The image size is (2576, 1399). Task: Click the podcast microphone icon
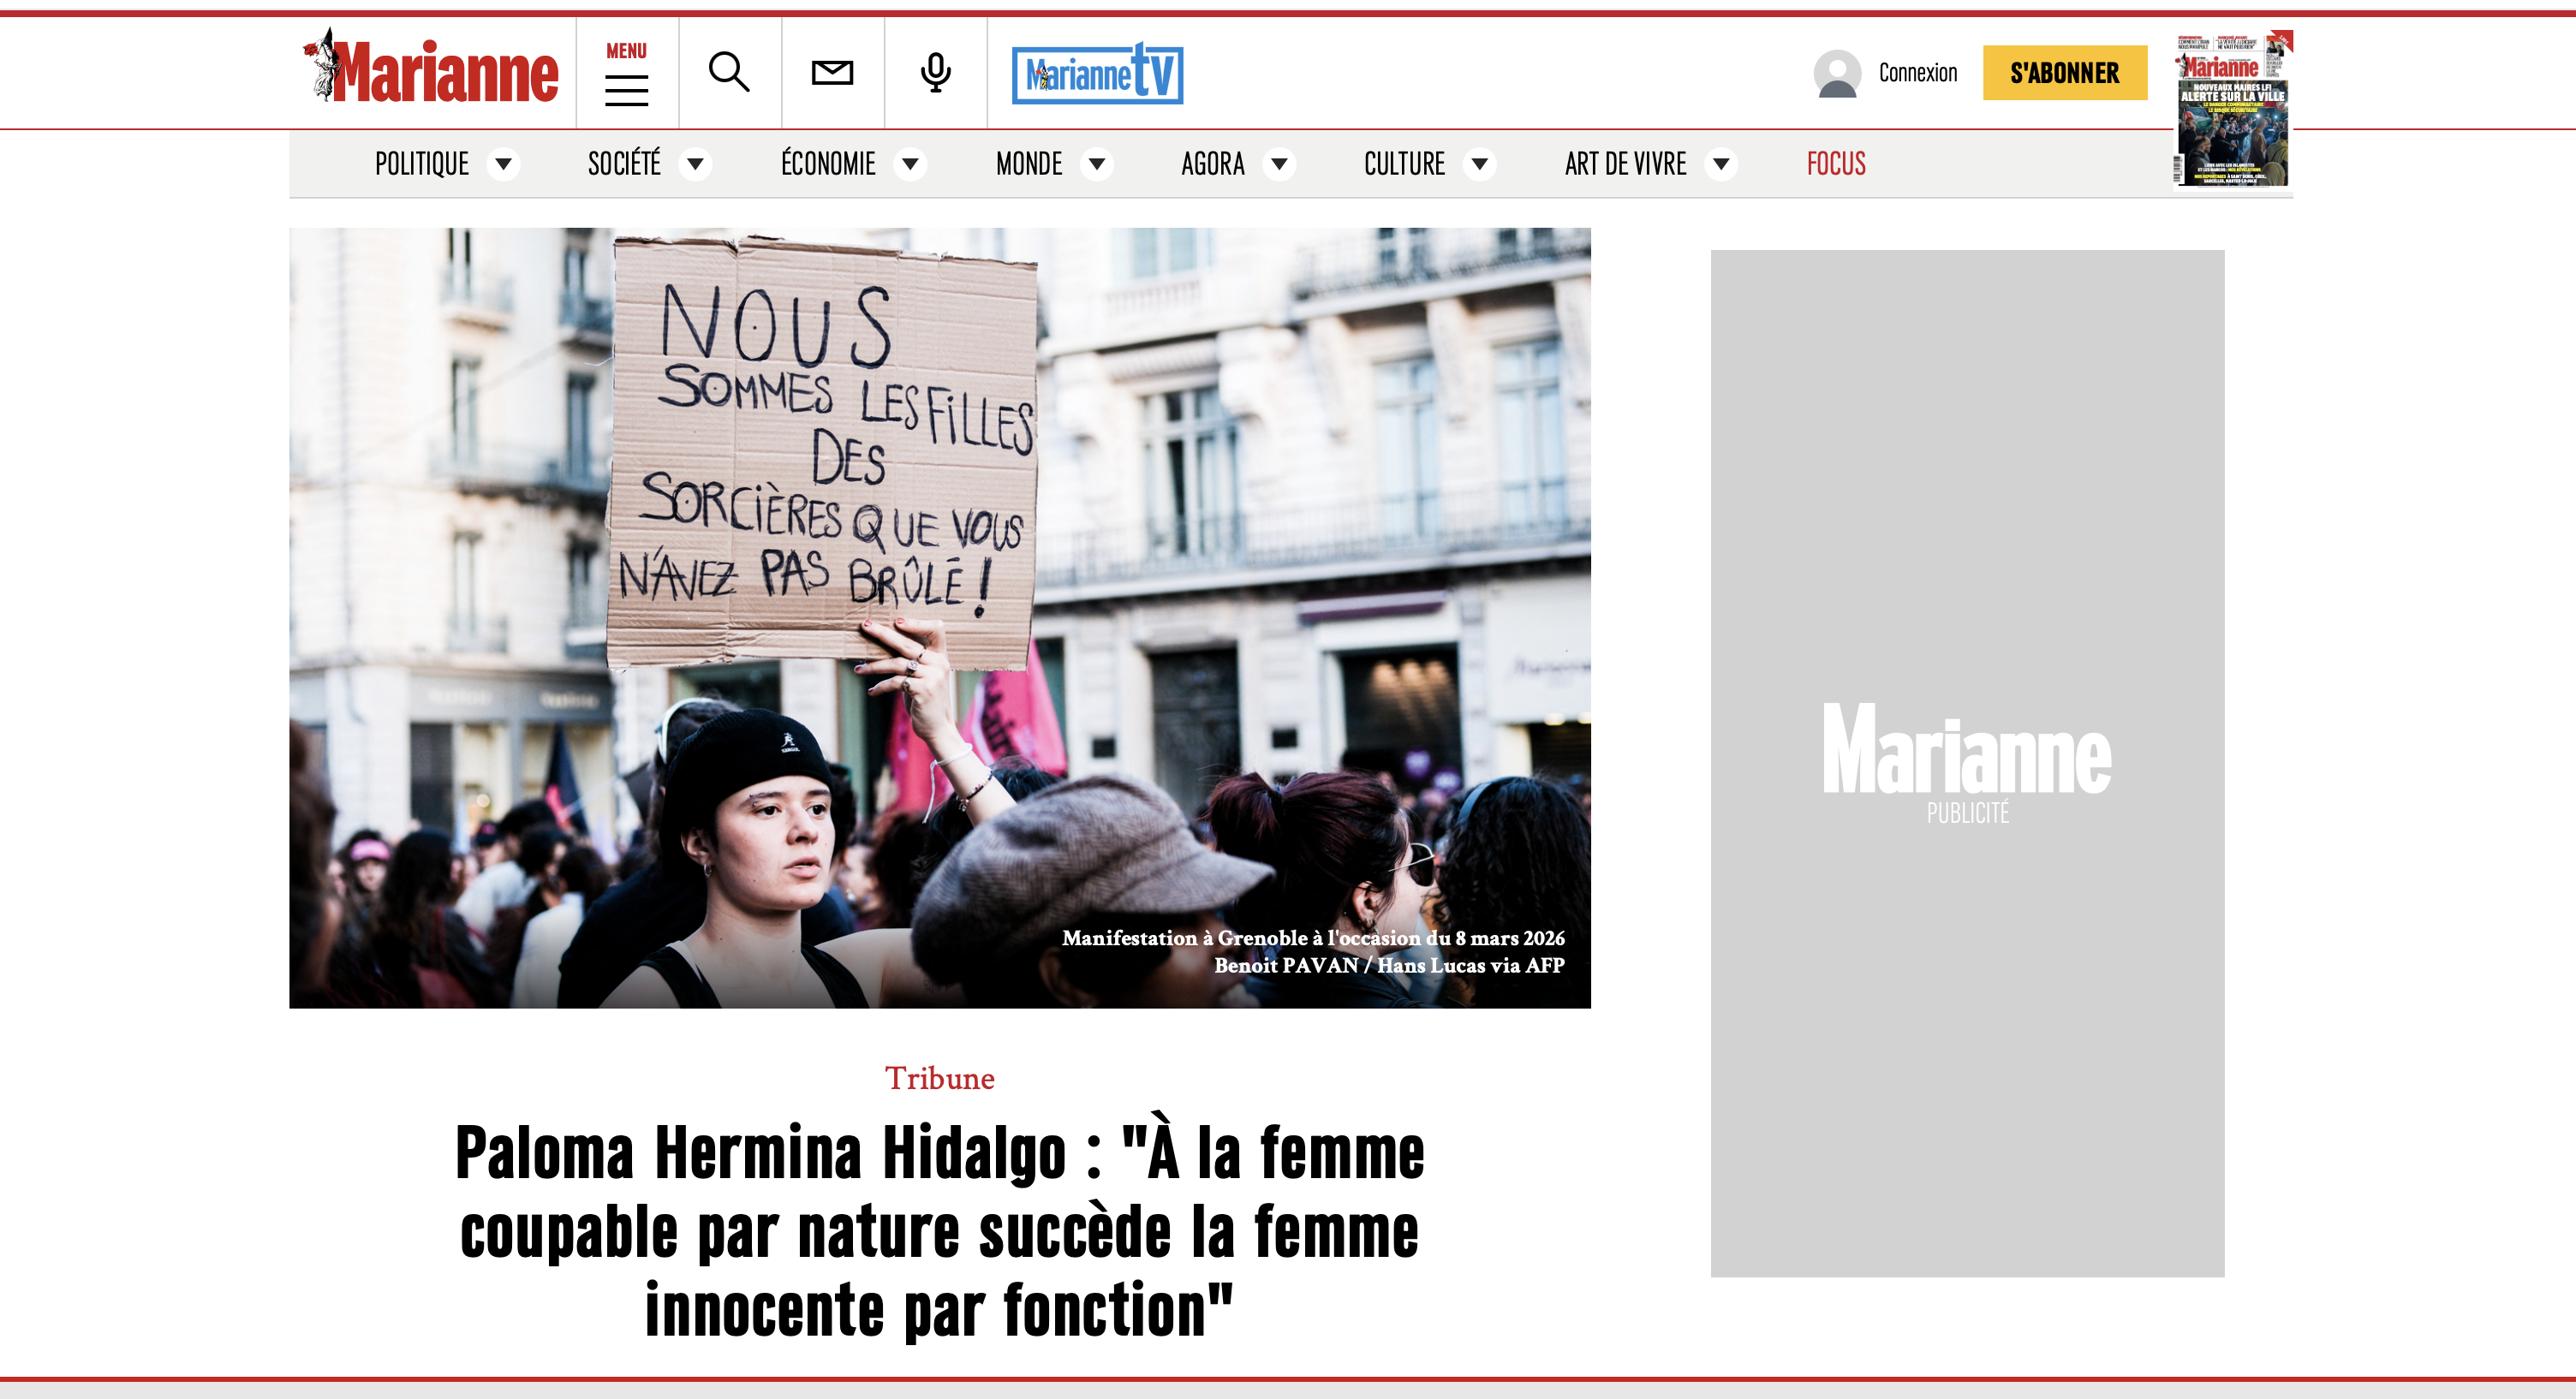point(935,73)
